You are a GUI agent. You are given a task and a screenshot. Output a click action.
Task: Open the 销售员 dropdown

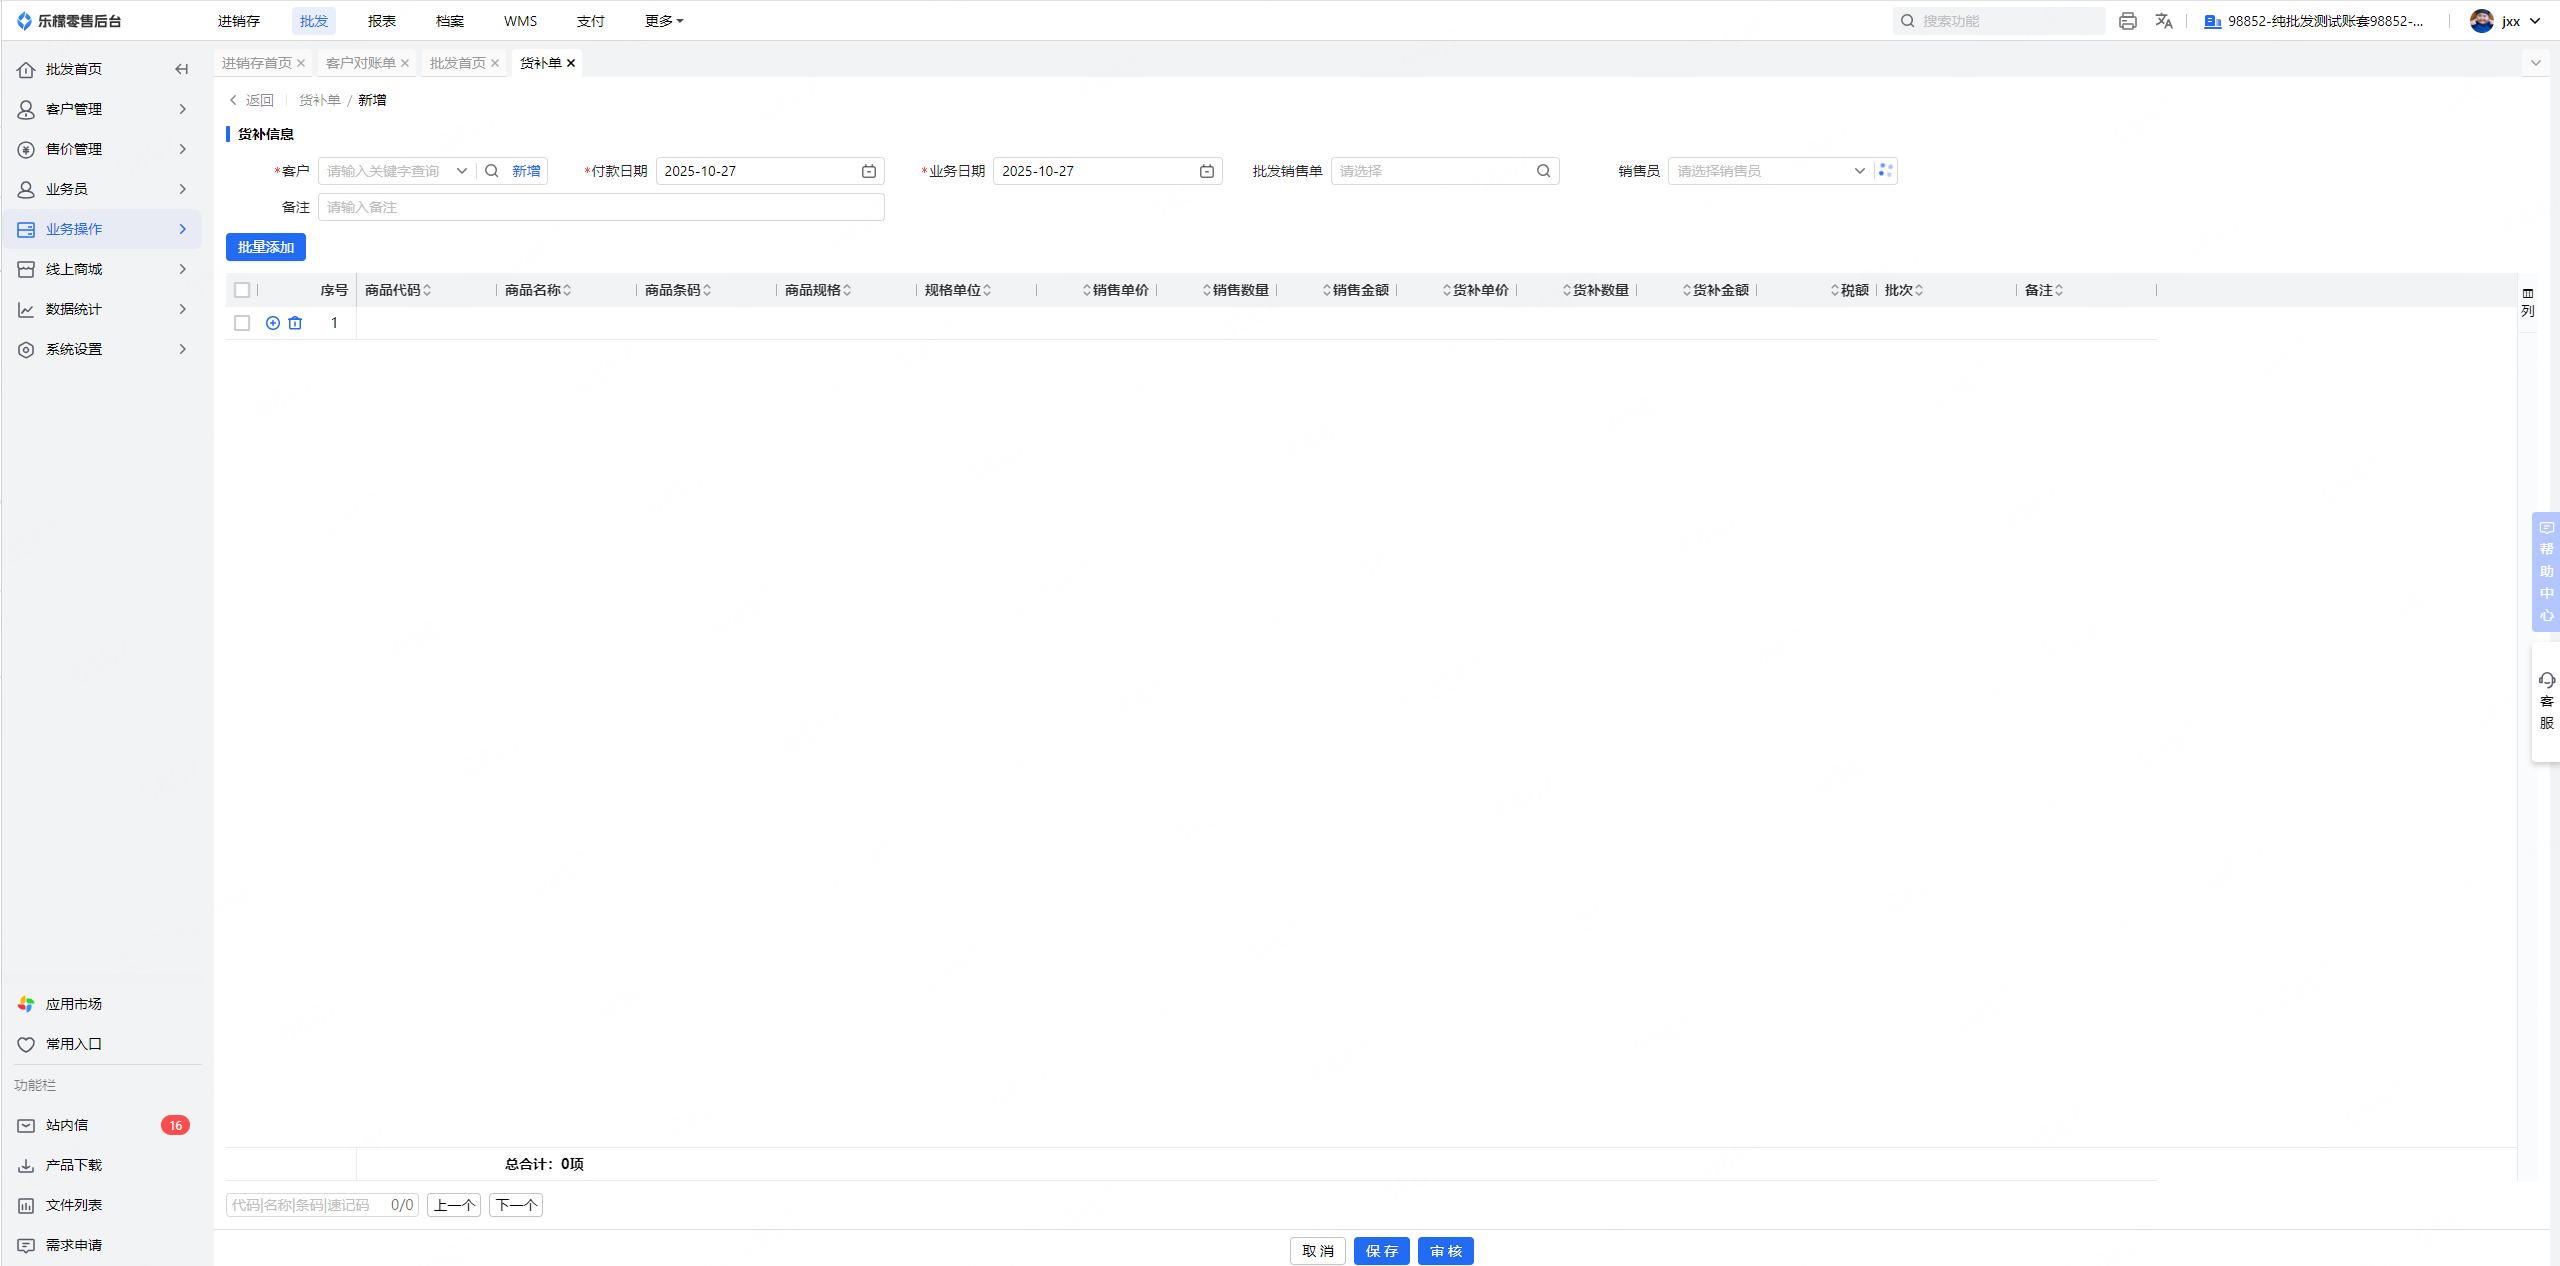pyautogui.click(x=1768, y=171)
